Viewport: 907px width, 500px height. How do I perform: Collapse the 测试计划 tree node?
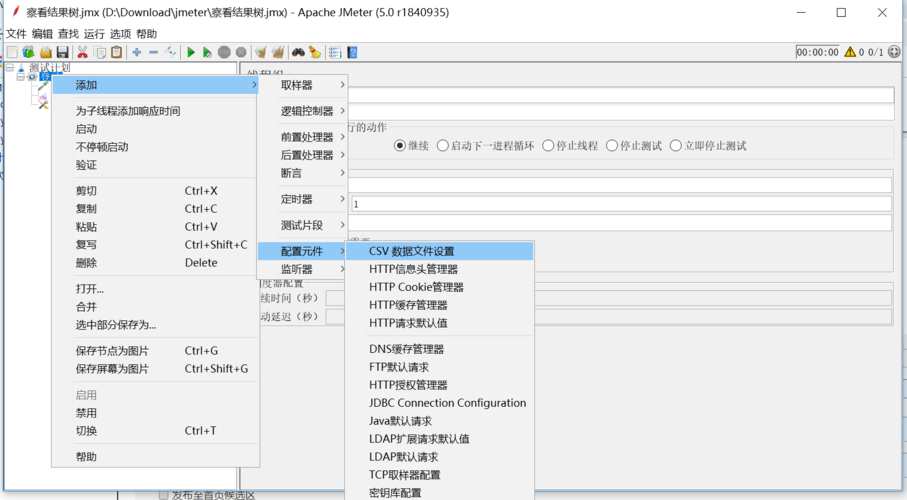pos(10,68)
